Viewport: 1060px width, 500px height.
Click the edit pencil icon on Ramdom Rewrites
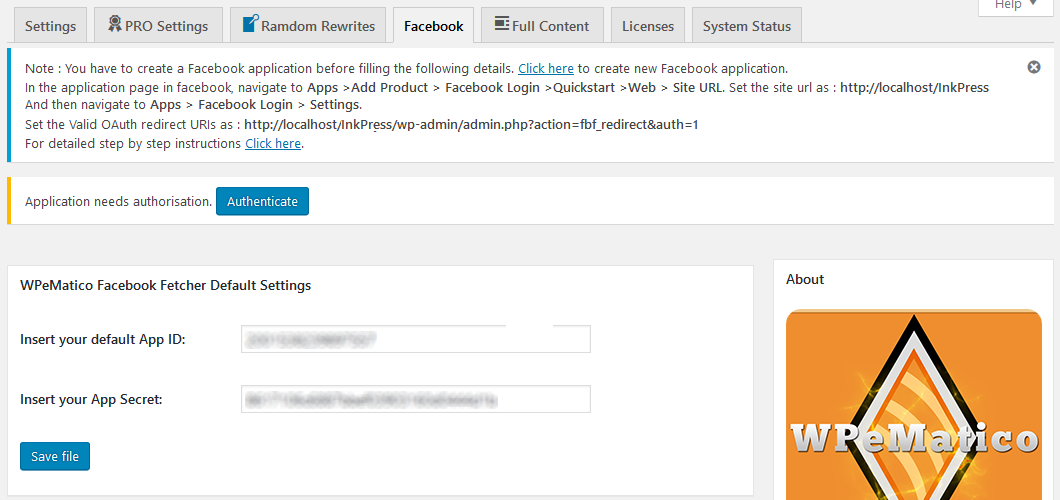(x=250, y=24)
